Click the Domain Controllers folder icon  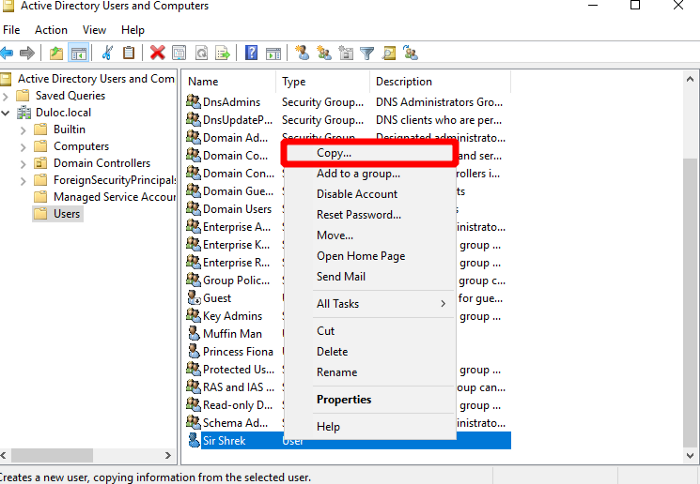[x=41, y=163]
